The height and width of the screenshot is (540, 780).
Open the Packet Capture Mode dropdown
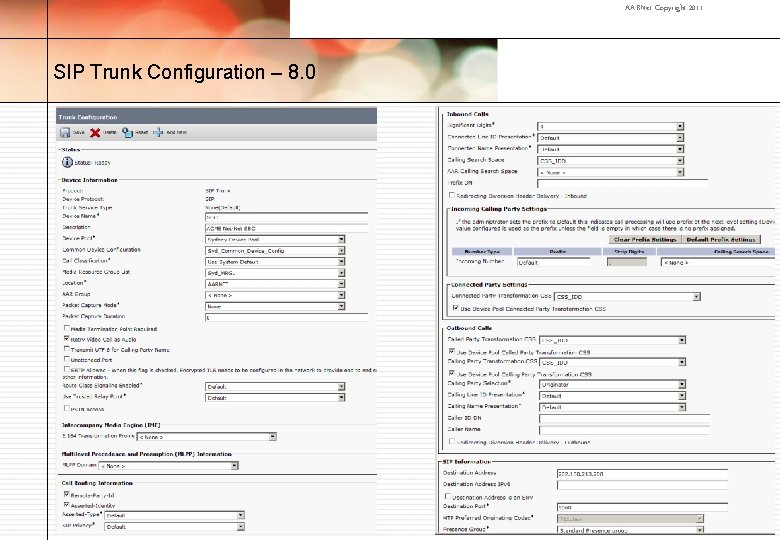coord(275,306)
